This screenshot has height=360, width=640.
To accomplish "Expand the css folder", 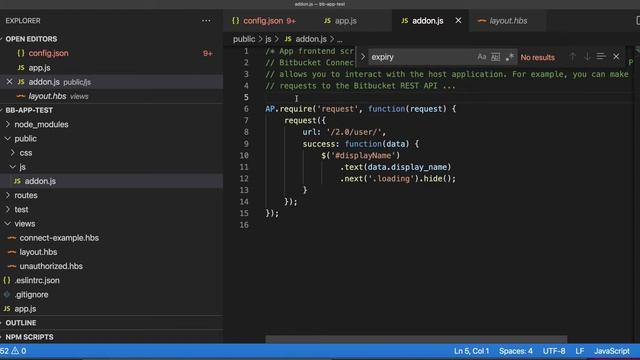I will tap(111, 153).
